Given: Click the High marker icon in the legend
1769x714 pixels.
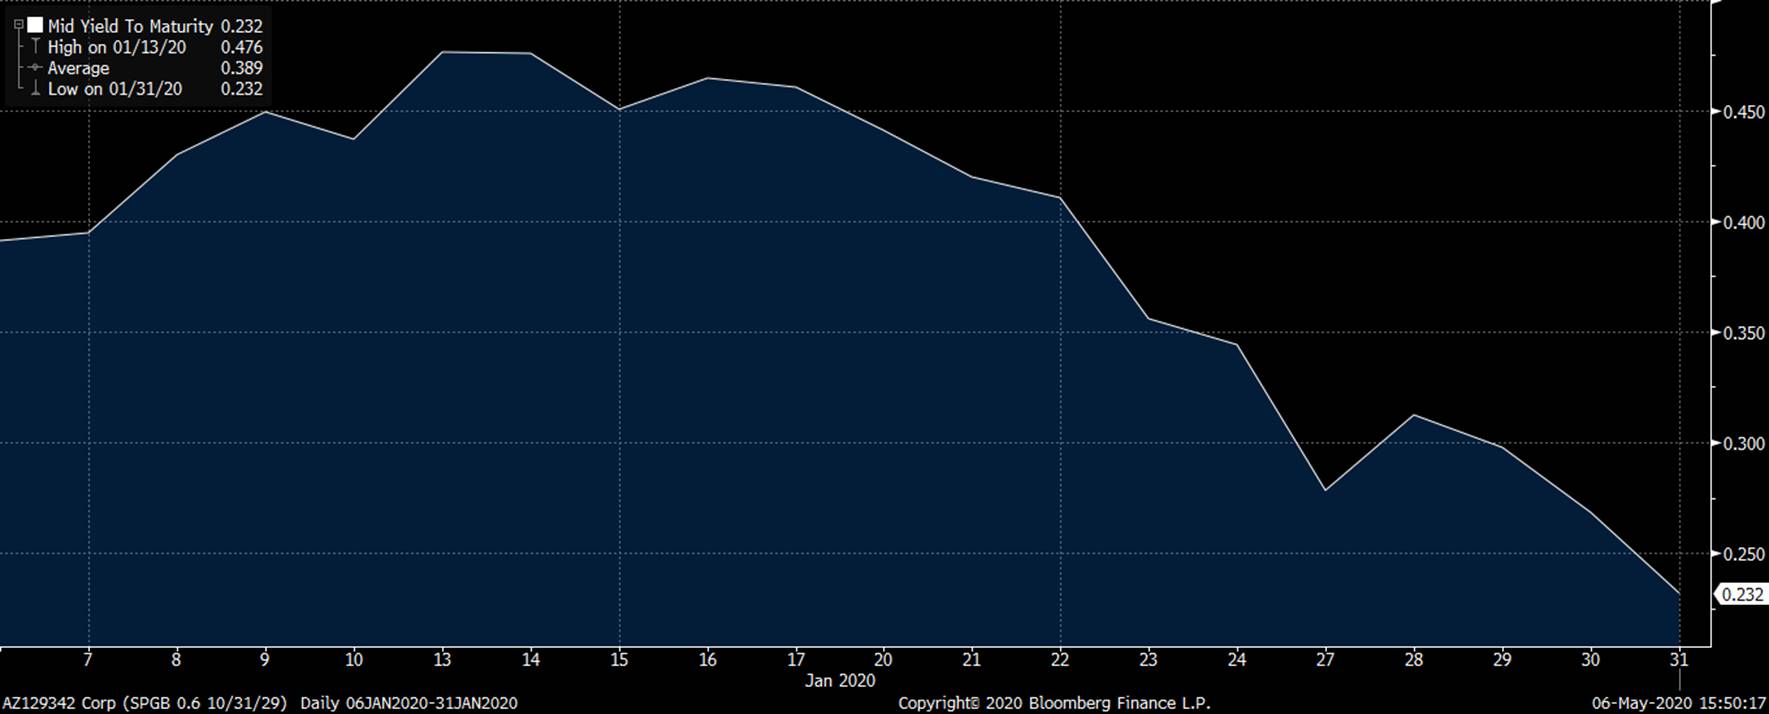Looking at the screenshot, I should click(x=35, y=47).
